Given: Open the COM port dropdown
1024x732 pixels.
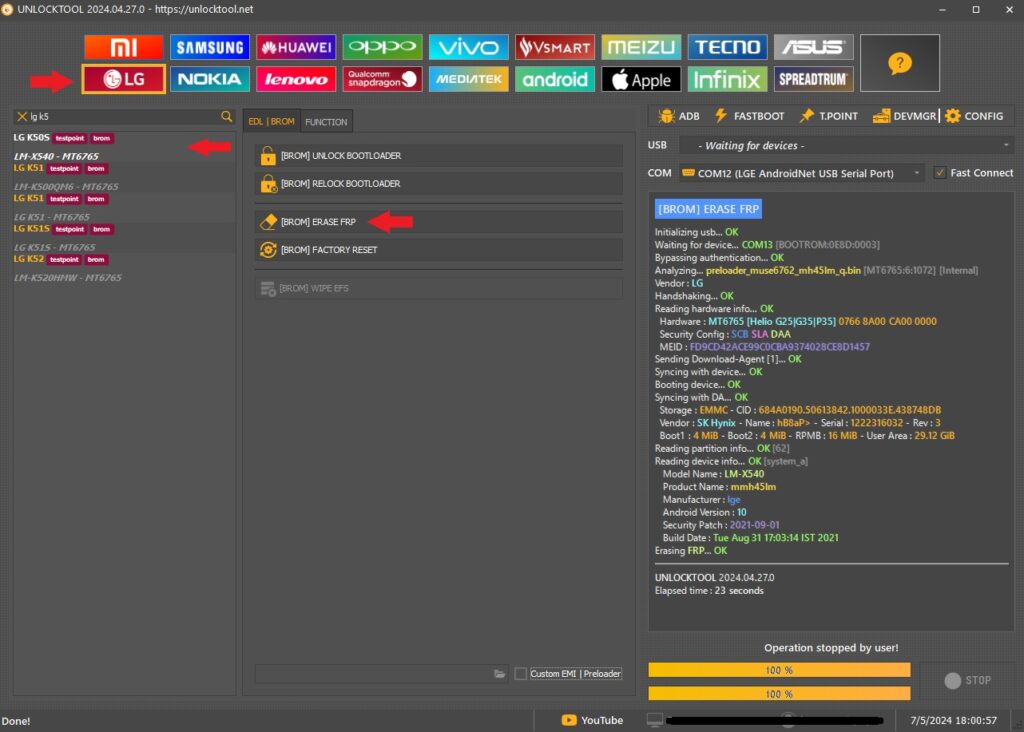Looking at the screenshot, I should coord(801,173).
